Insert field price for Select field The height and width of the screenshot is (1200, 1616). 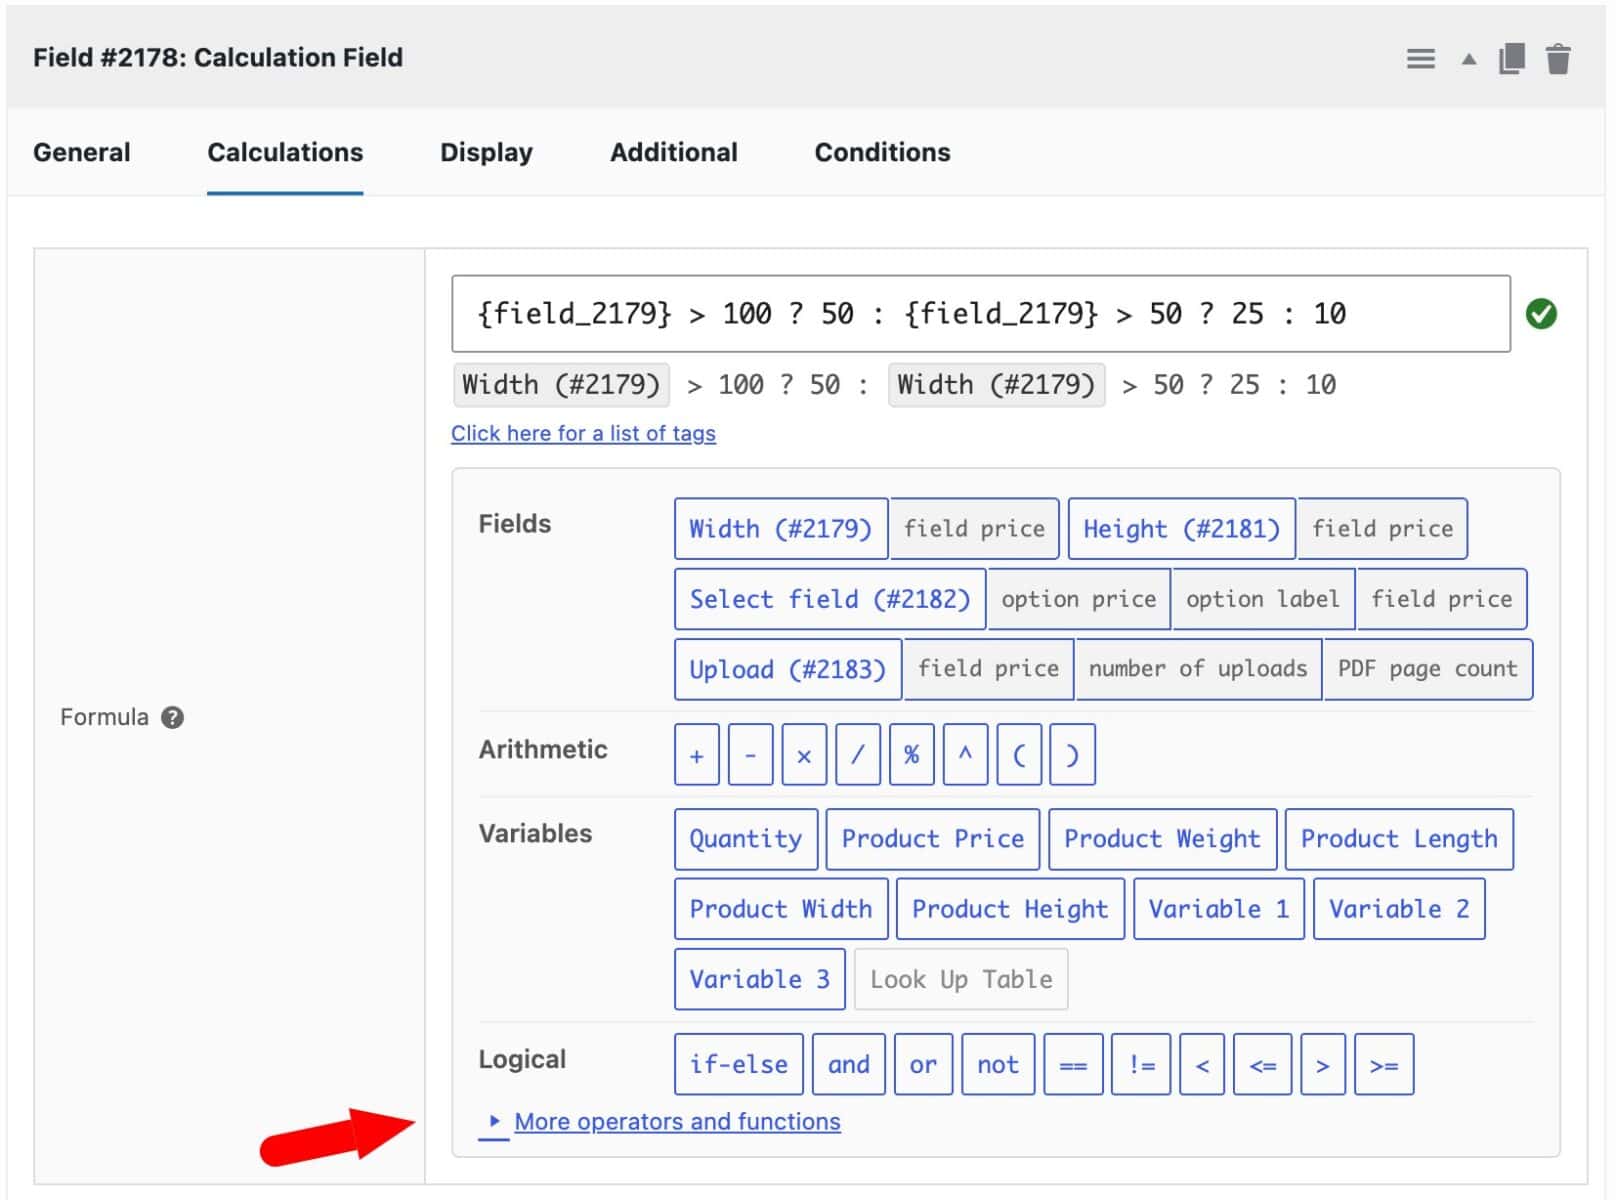point(1441,599)
